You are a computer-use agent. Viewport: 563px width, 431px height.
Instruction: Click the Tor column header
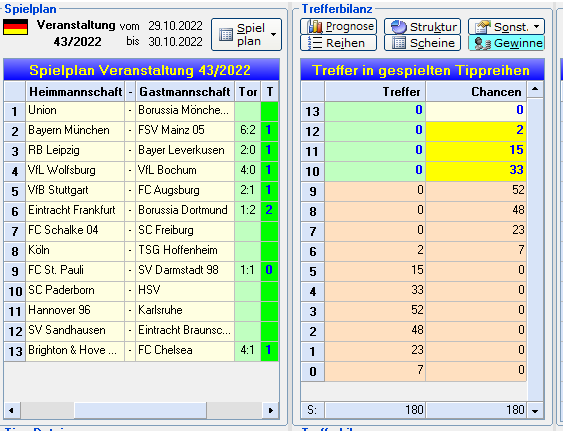tap(248, 92)
